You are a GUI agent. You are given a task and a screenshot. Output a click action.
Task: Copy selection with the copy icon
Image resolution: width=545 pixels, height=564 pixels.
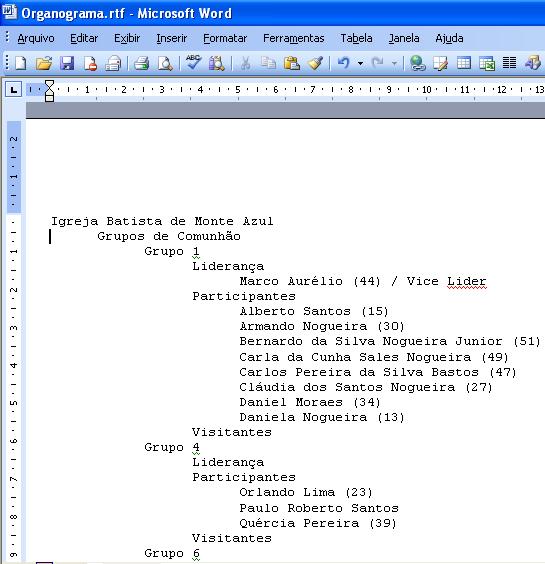(x=268, y=63)
